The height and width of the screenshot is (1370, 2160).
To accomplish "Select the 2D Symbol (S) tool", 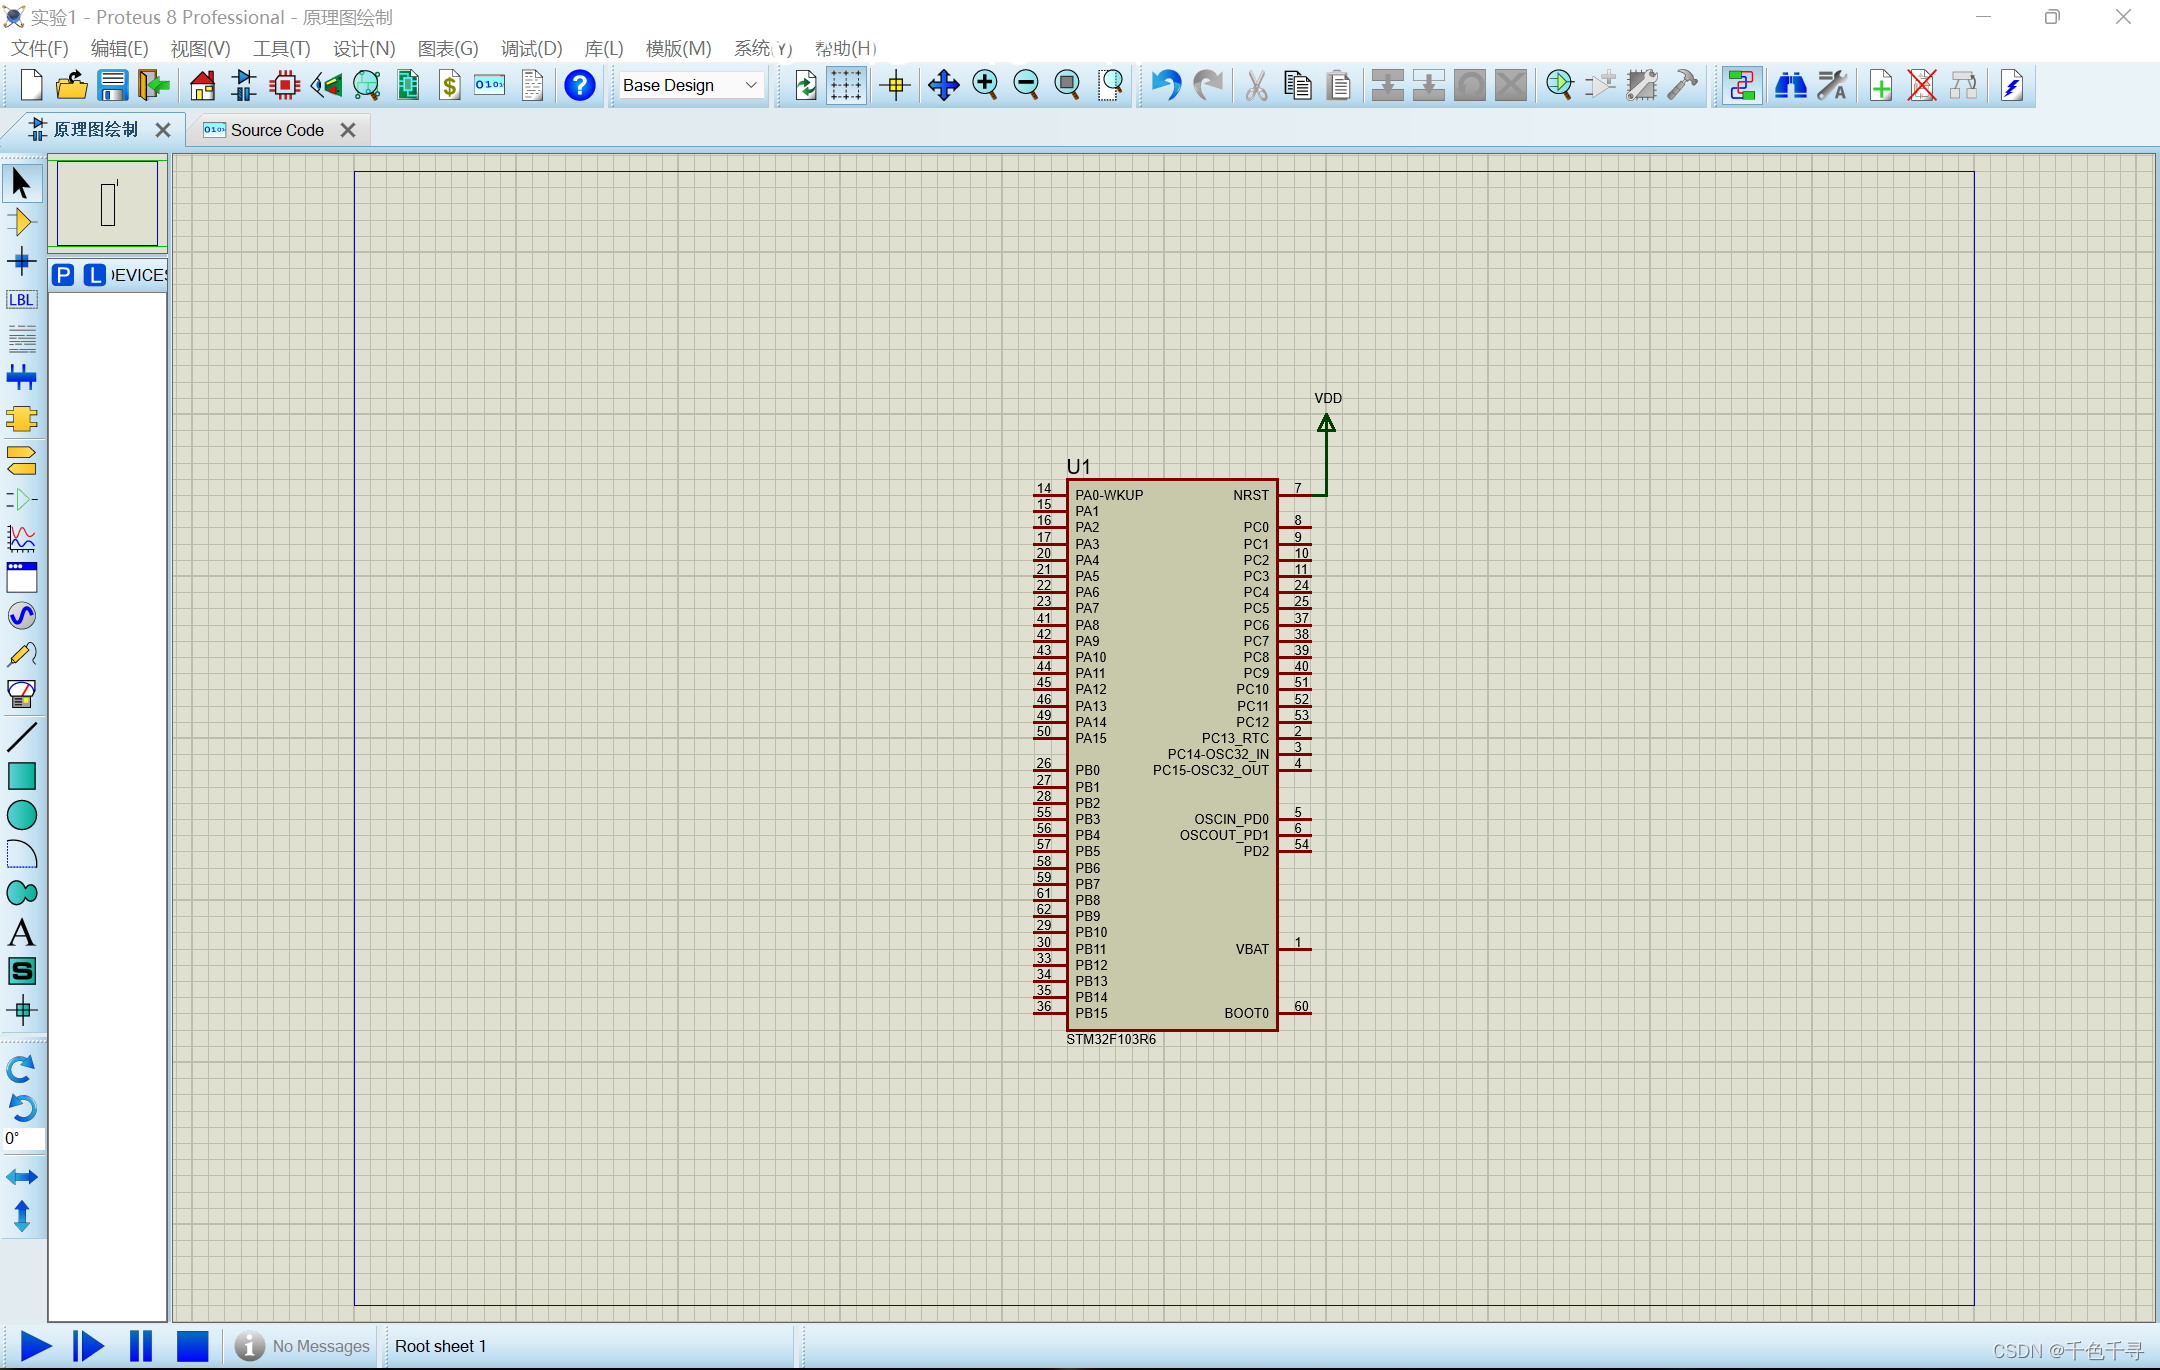I will coord(21,971).
